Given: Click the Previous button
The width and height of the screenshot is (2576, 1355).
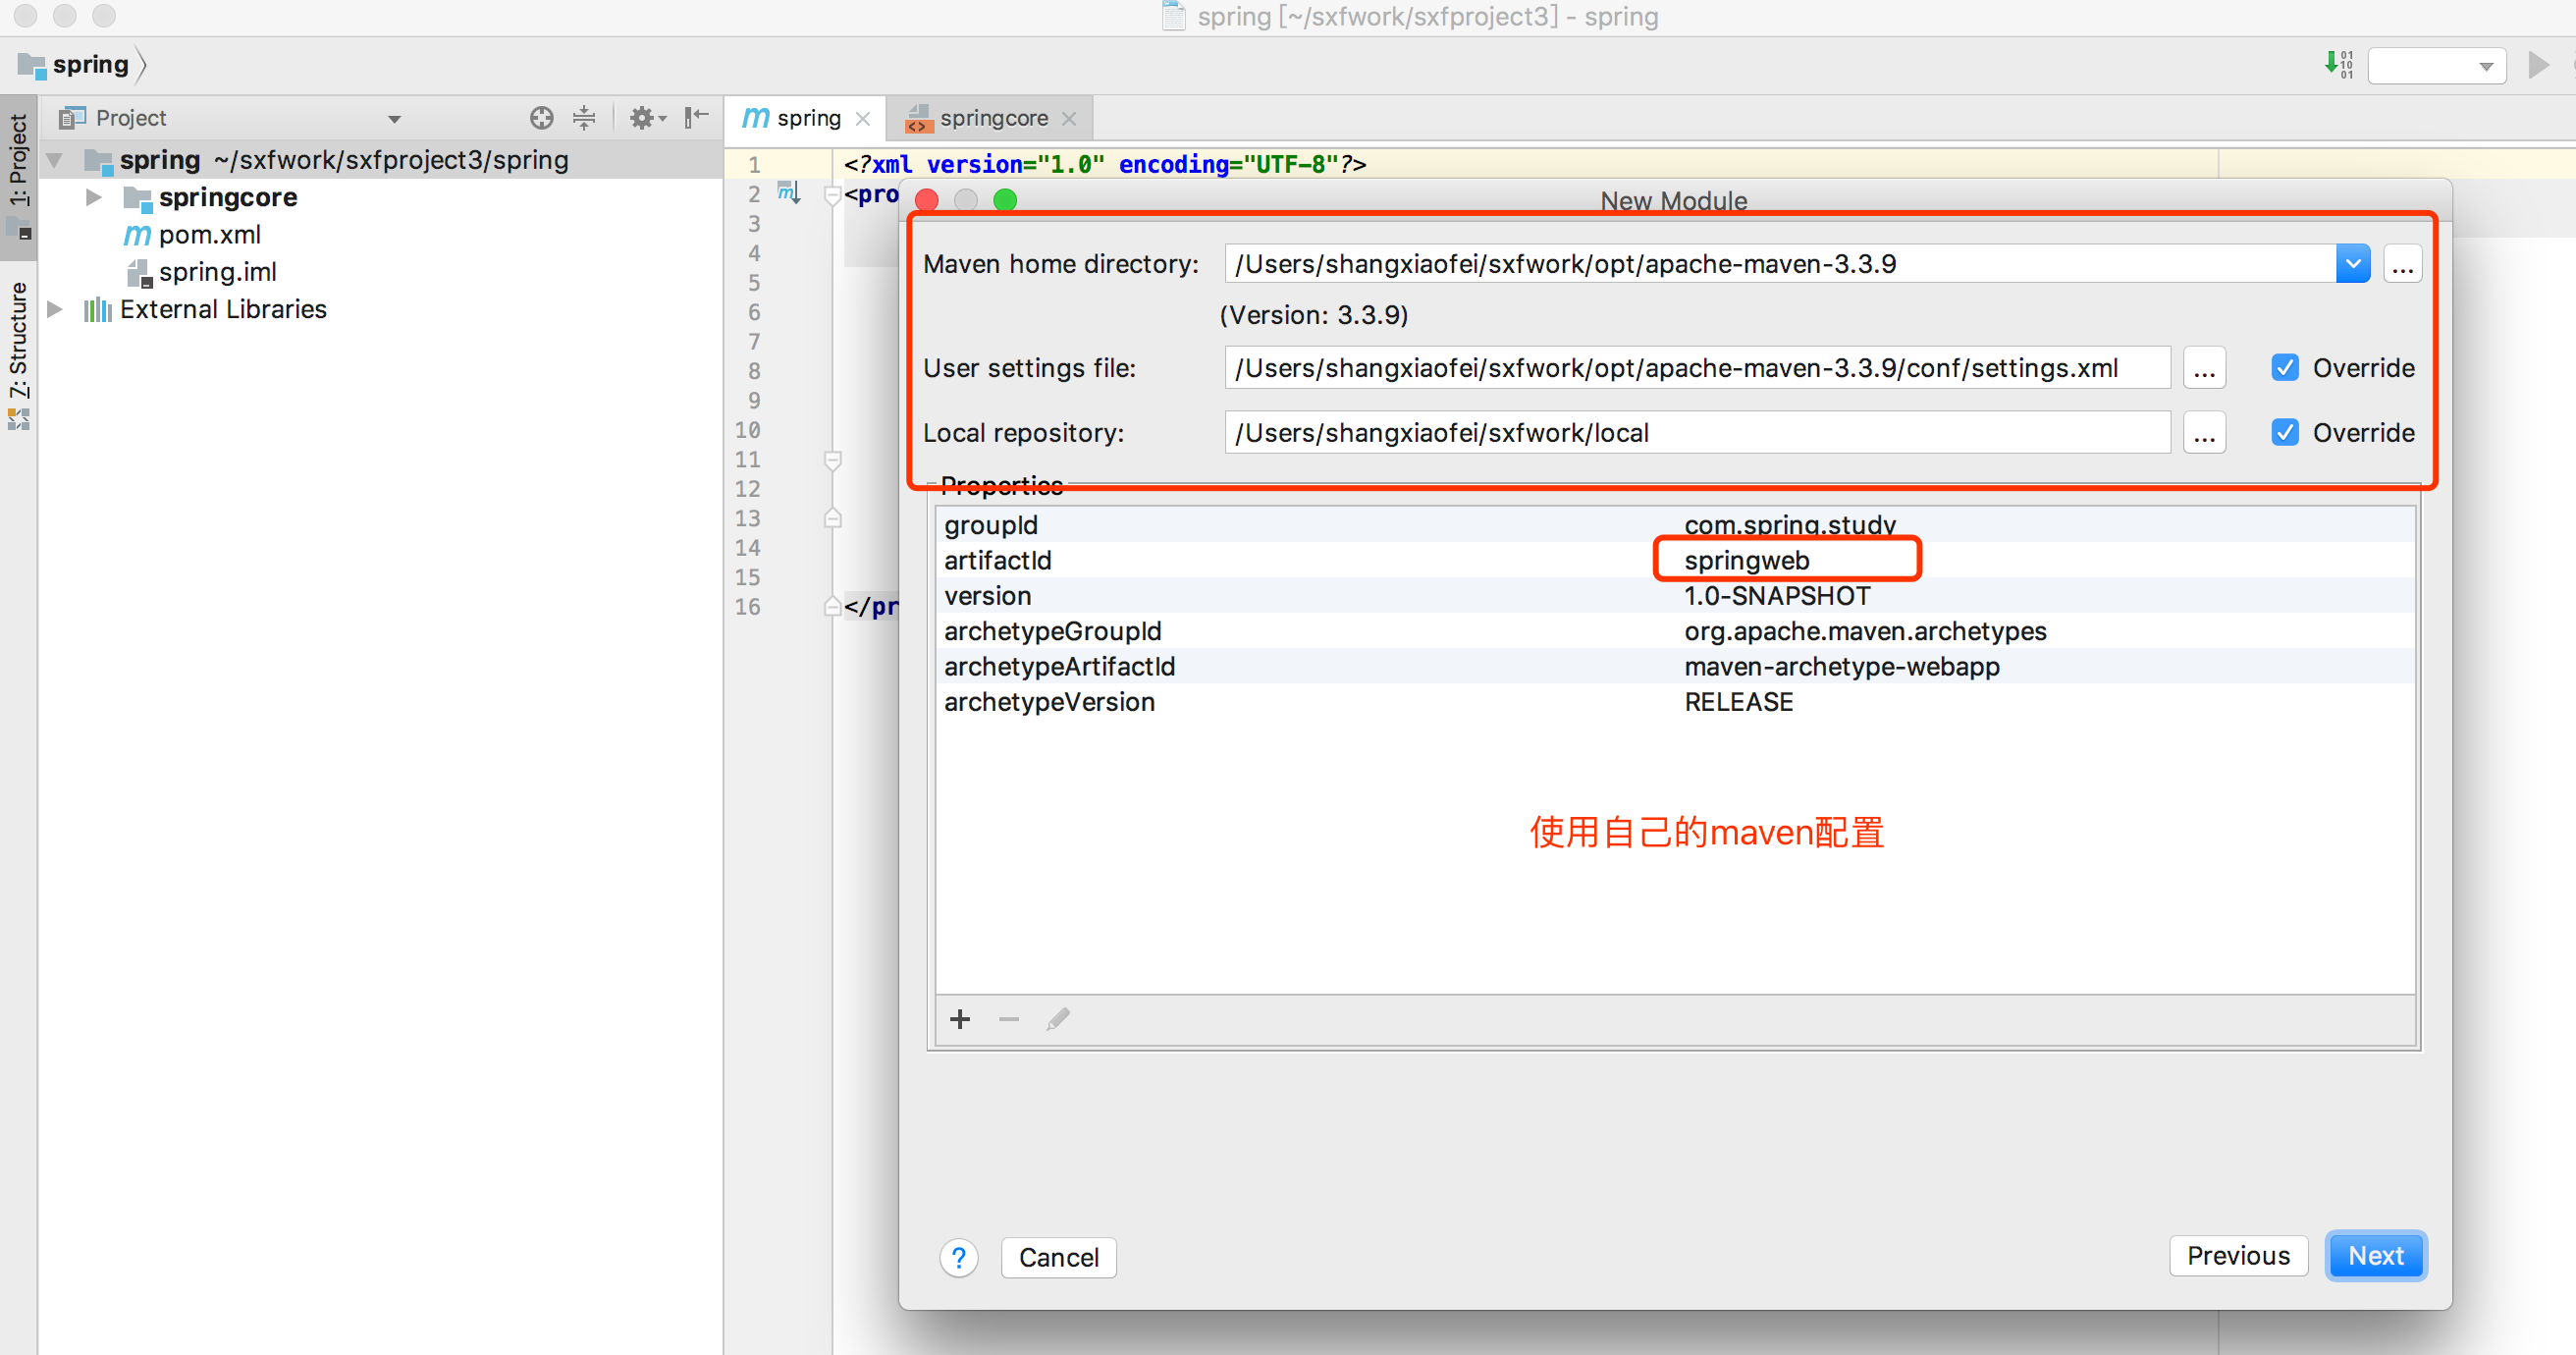Looking at the screenshot, I should pos(2237,1256).
